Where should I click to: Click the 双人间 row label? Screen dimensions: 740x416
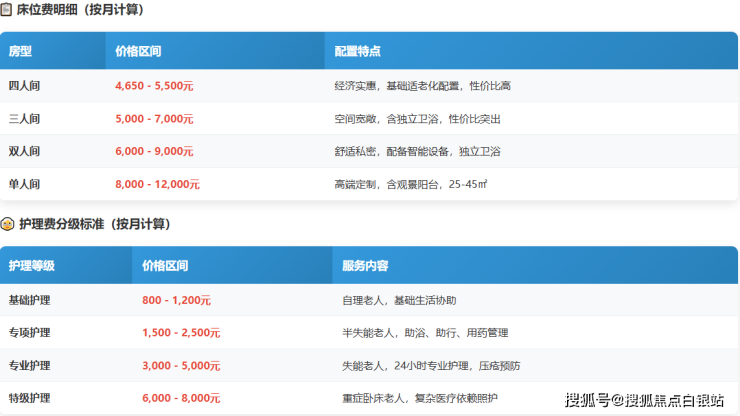pyautogui.click(x=24, y=152)
